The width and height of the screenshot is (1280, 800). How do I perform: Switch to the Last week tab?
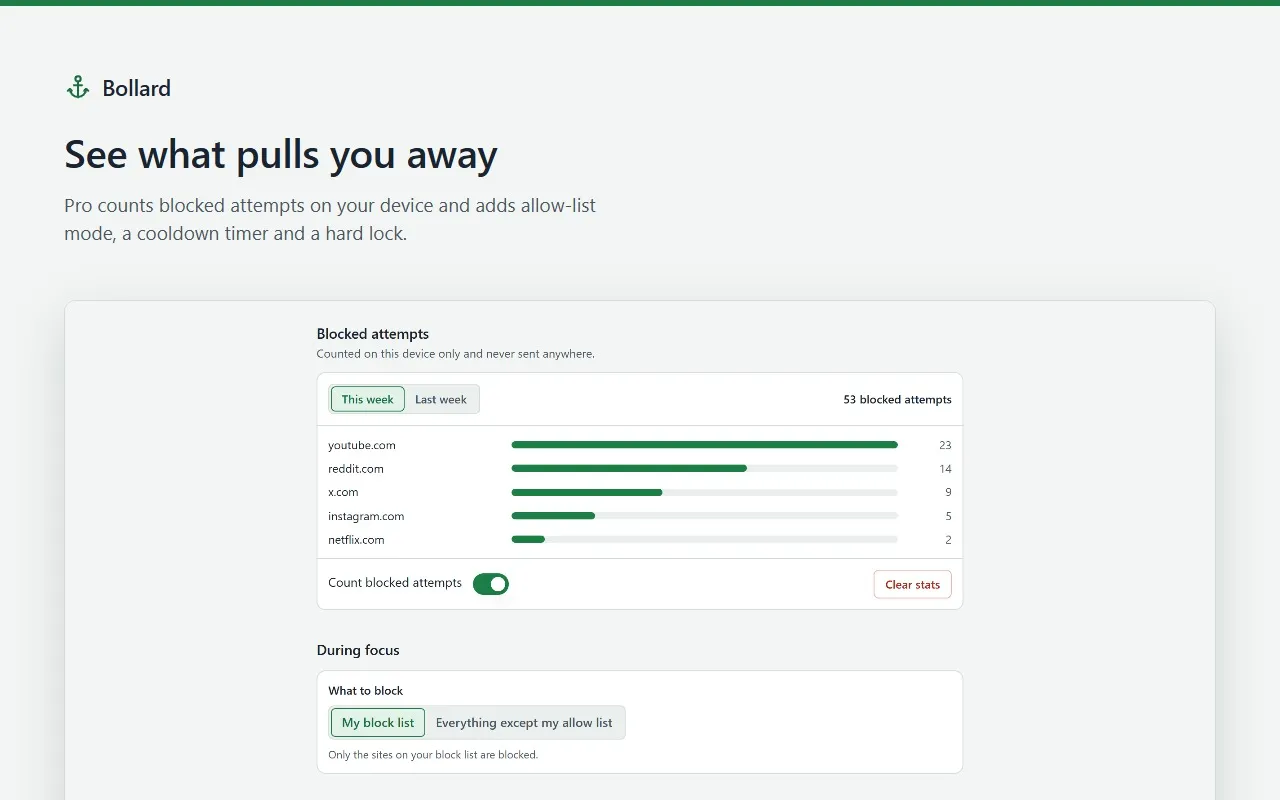(x=441, y=399)
